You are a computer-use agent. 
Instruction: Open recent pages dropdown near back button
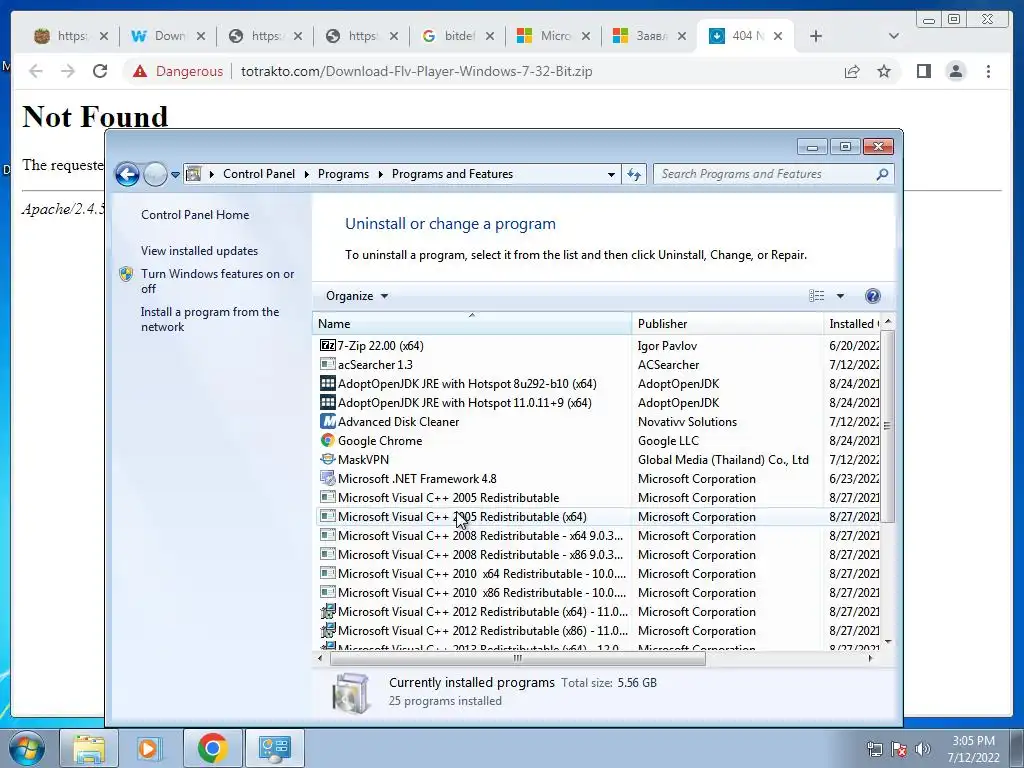pyautogui.click(x=175, y=174)
